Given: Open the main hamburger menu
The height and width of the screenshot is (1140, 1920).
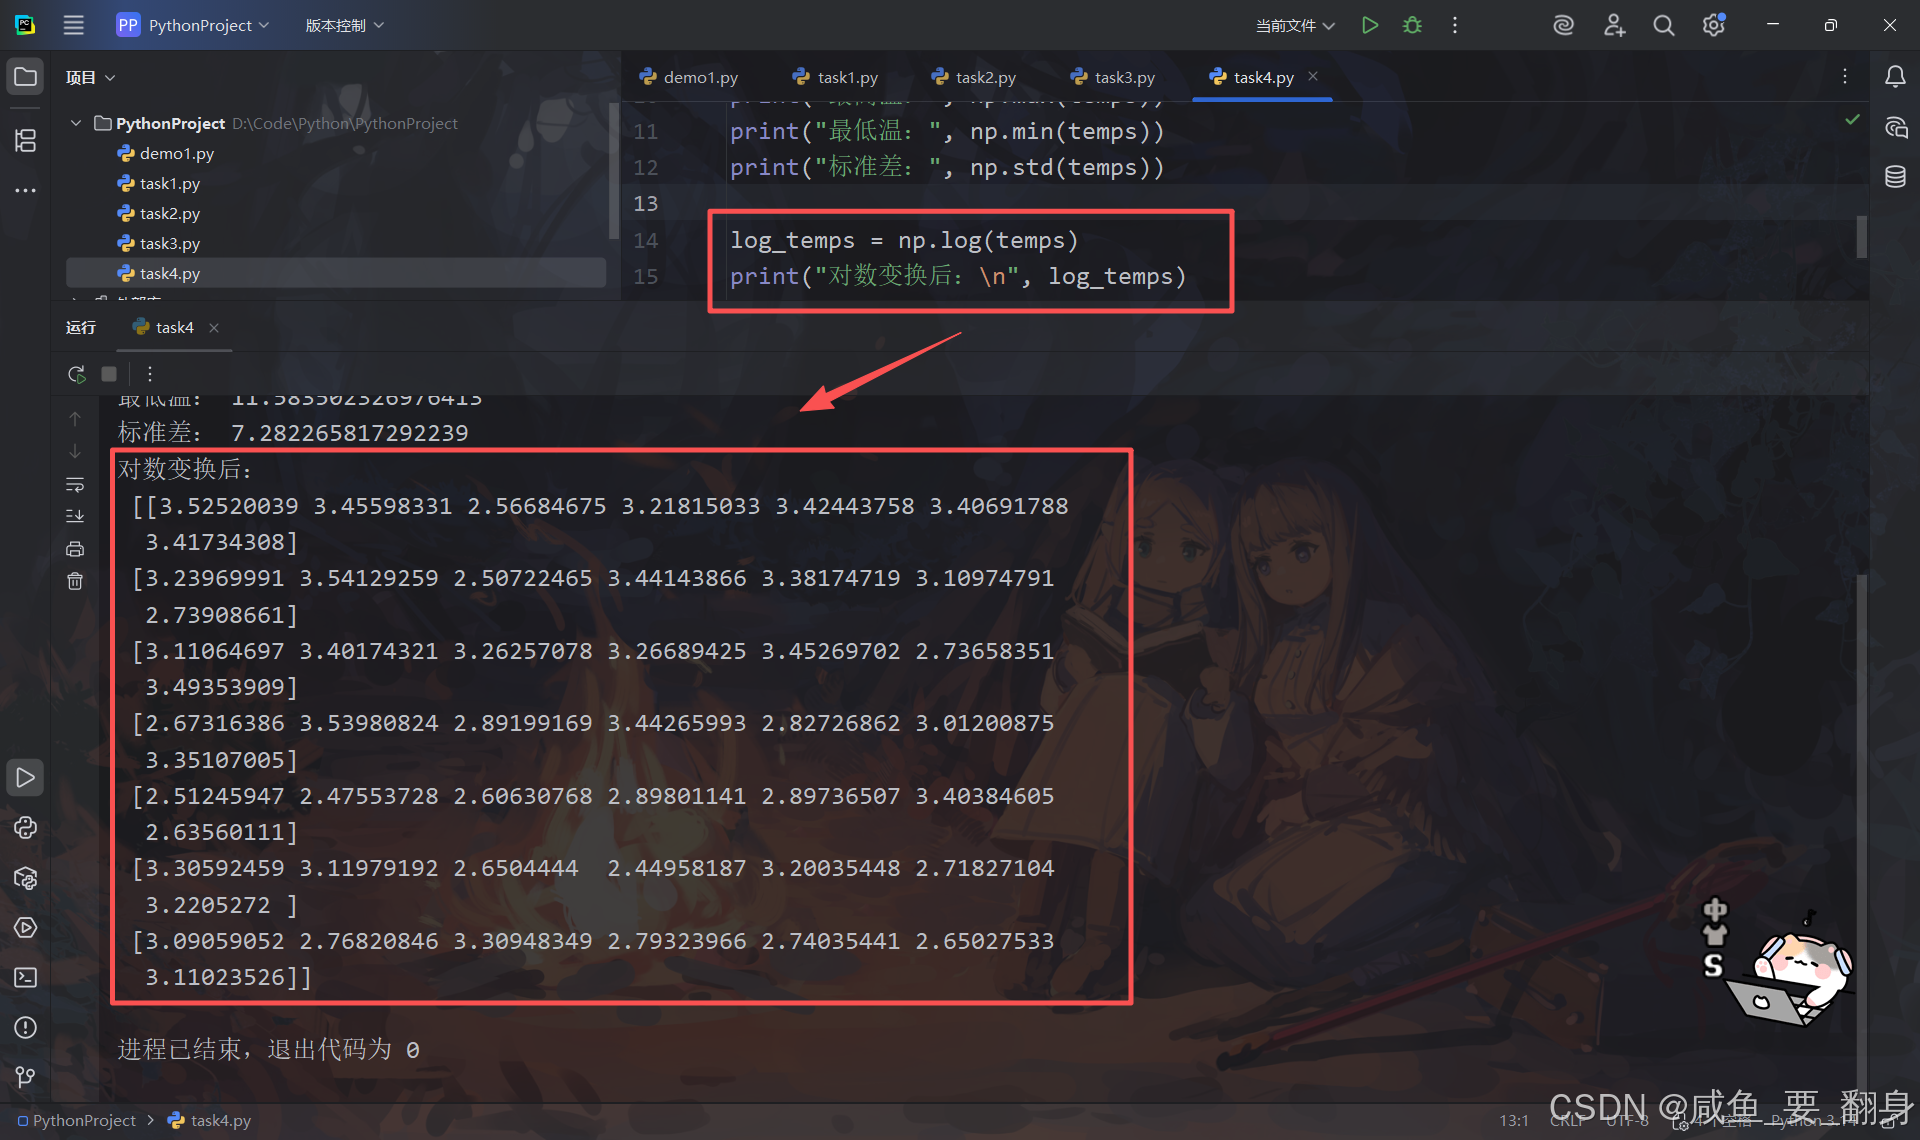Looking at the screenshot, I should (x=74, y=25).
